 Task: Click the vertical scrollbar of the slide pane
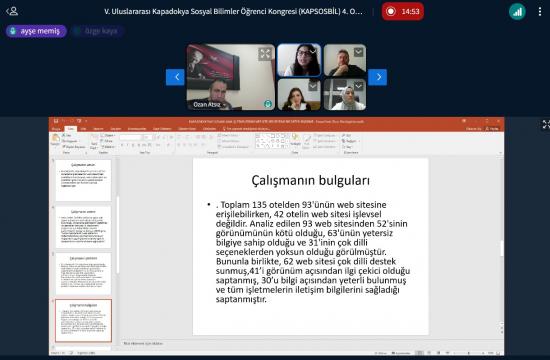pyautogui.click(x=502, y=247)
